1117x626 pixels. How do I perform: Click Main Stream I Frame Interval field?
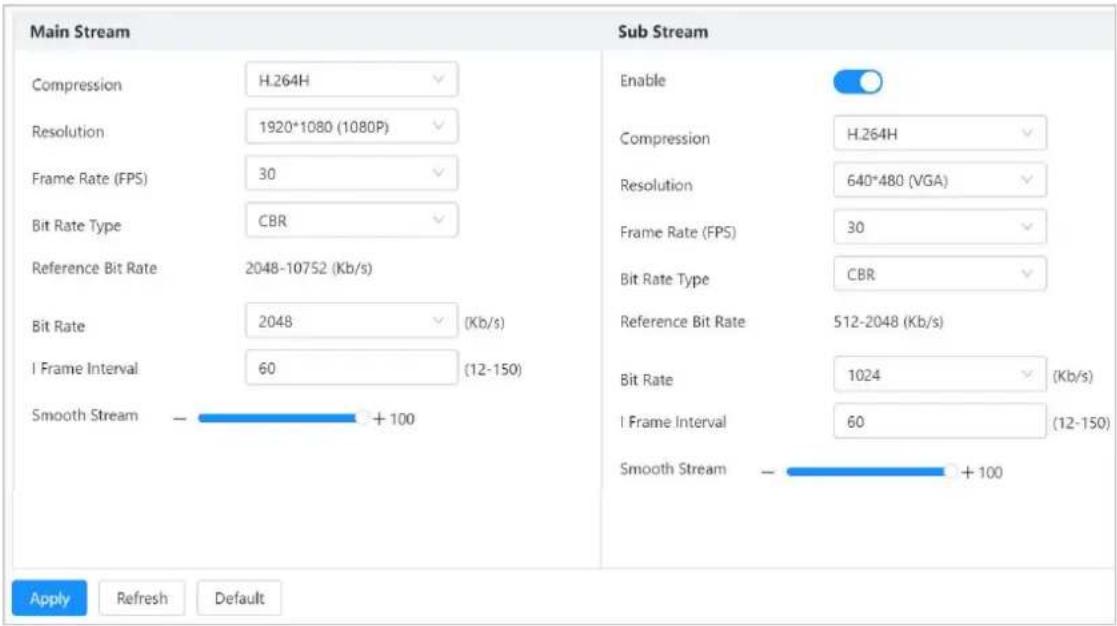[351, 368]
